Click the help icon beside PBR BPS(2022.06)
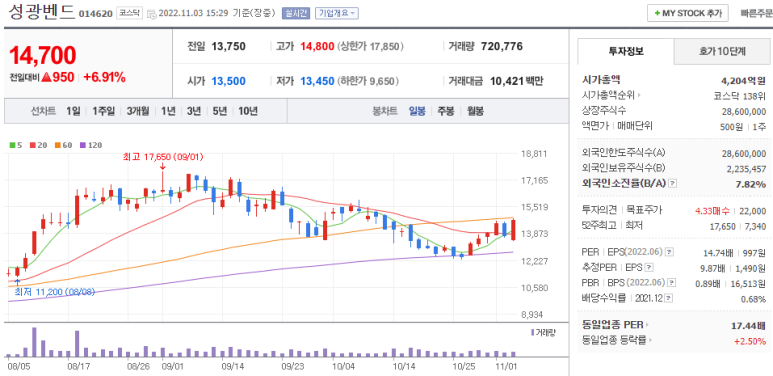Viewport: 773px width, 376px height. [671, 283]
